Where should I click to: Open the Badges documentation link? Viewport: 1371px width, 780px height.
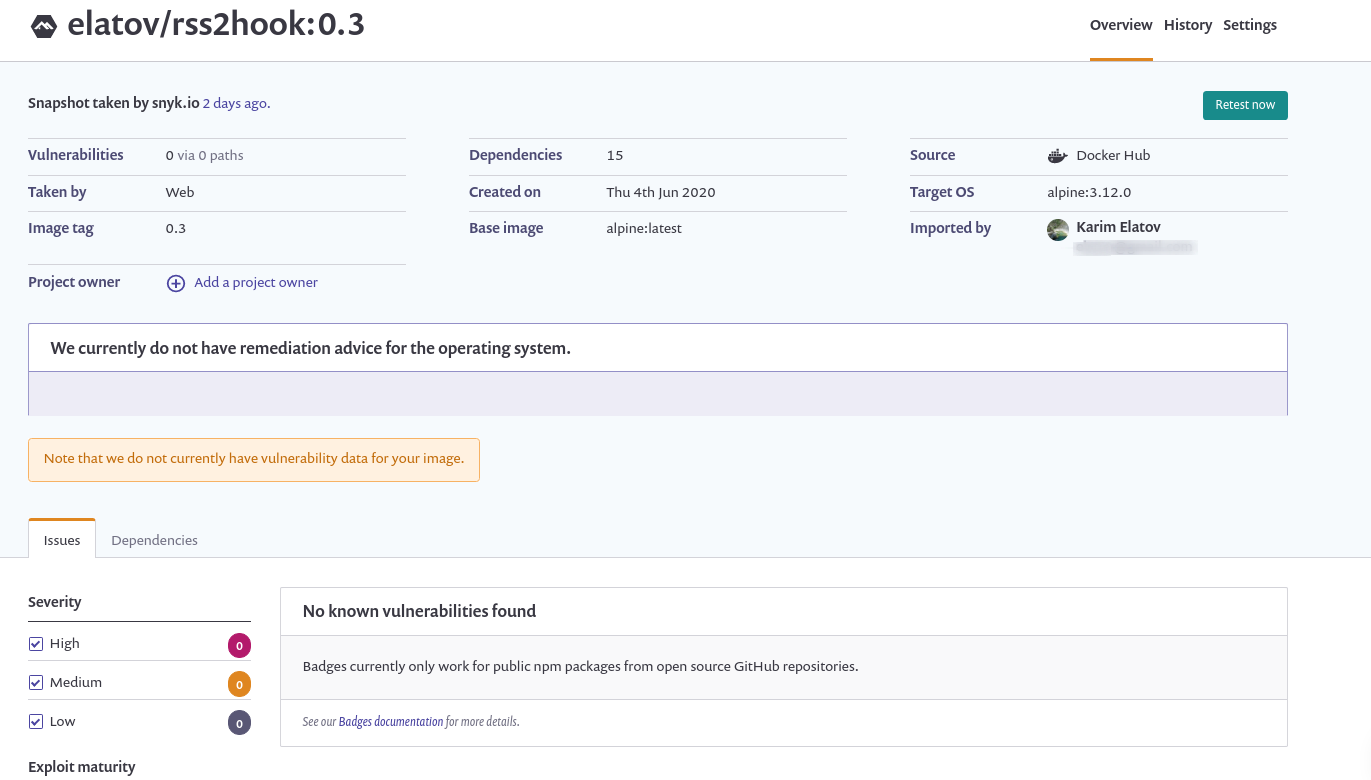(x=391, y=721)
